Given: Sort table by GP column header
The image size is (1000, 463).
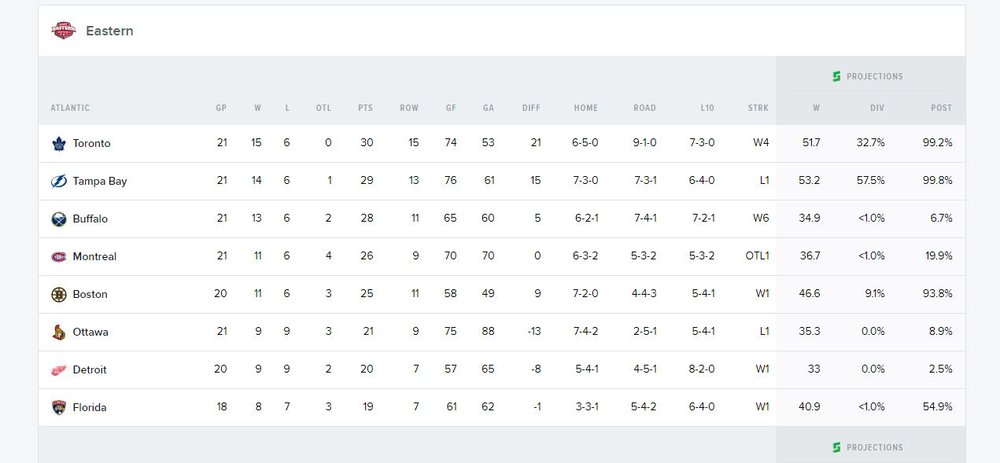Looking at the screenshot, I should point(221,108).
